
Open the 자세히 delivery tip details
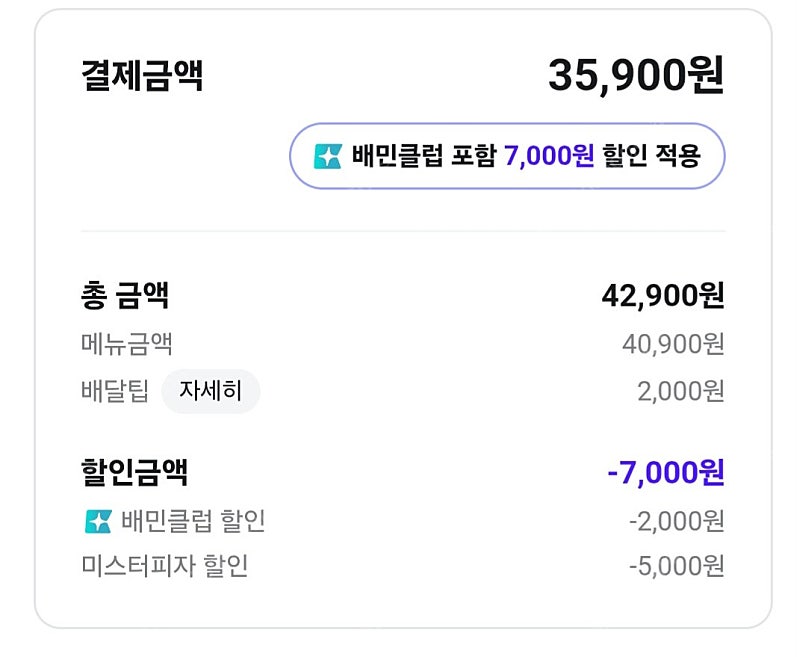pyautogui.click(x=211, y=391)
